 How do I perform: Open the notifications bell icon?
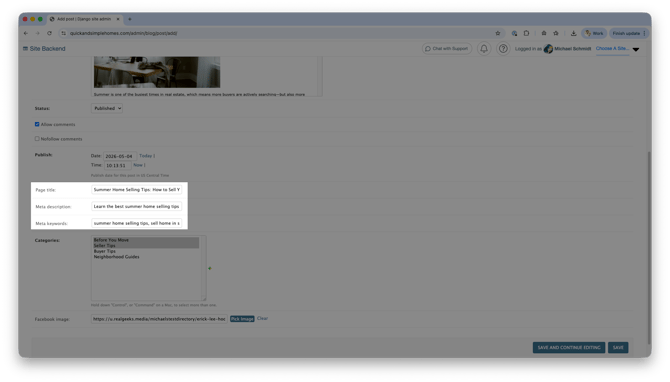[484, 49]
